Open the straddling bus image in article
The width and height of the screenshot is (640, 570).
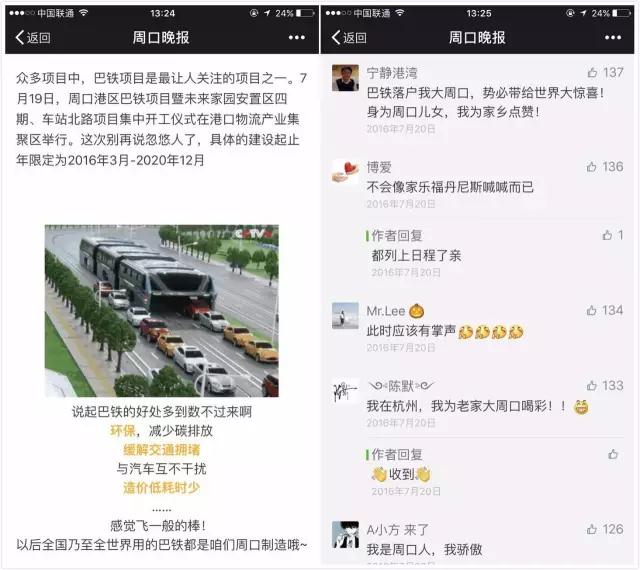click(x=162, y=311)
